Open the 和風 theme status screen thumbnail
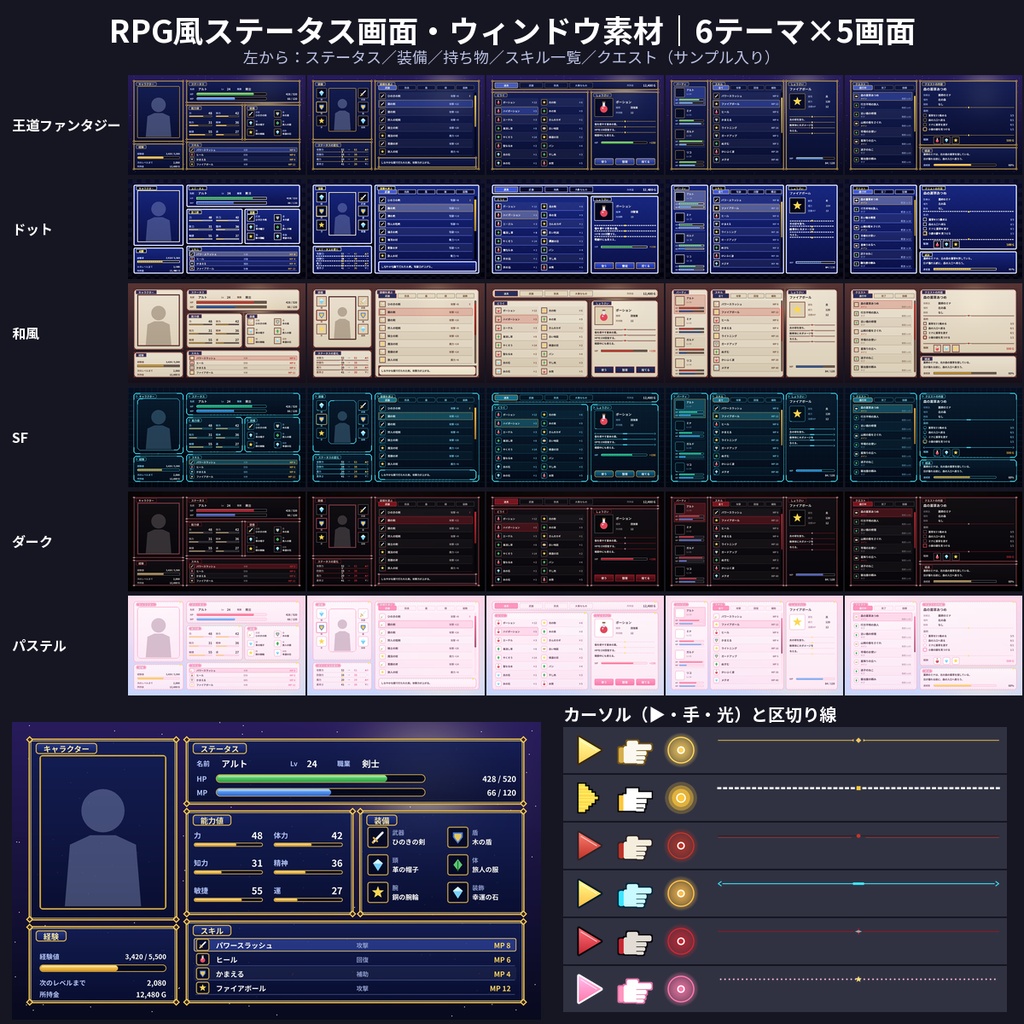Viewport: 1024px width, 1024px height. tap(217, 332)
